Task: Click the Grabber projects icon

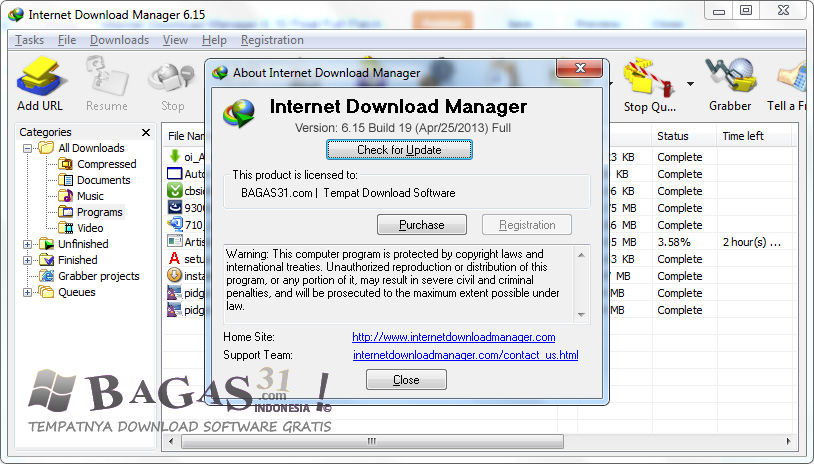Action: (x=46, y=276)
